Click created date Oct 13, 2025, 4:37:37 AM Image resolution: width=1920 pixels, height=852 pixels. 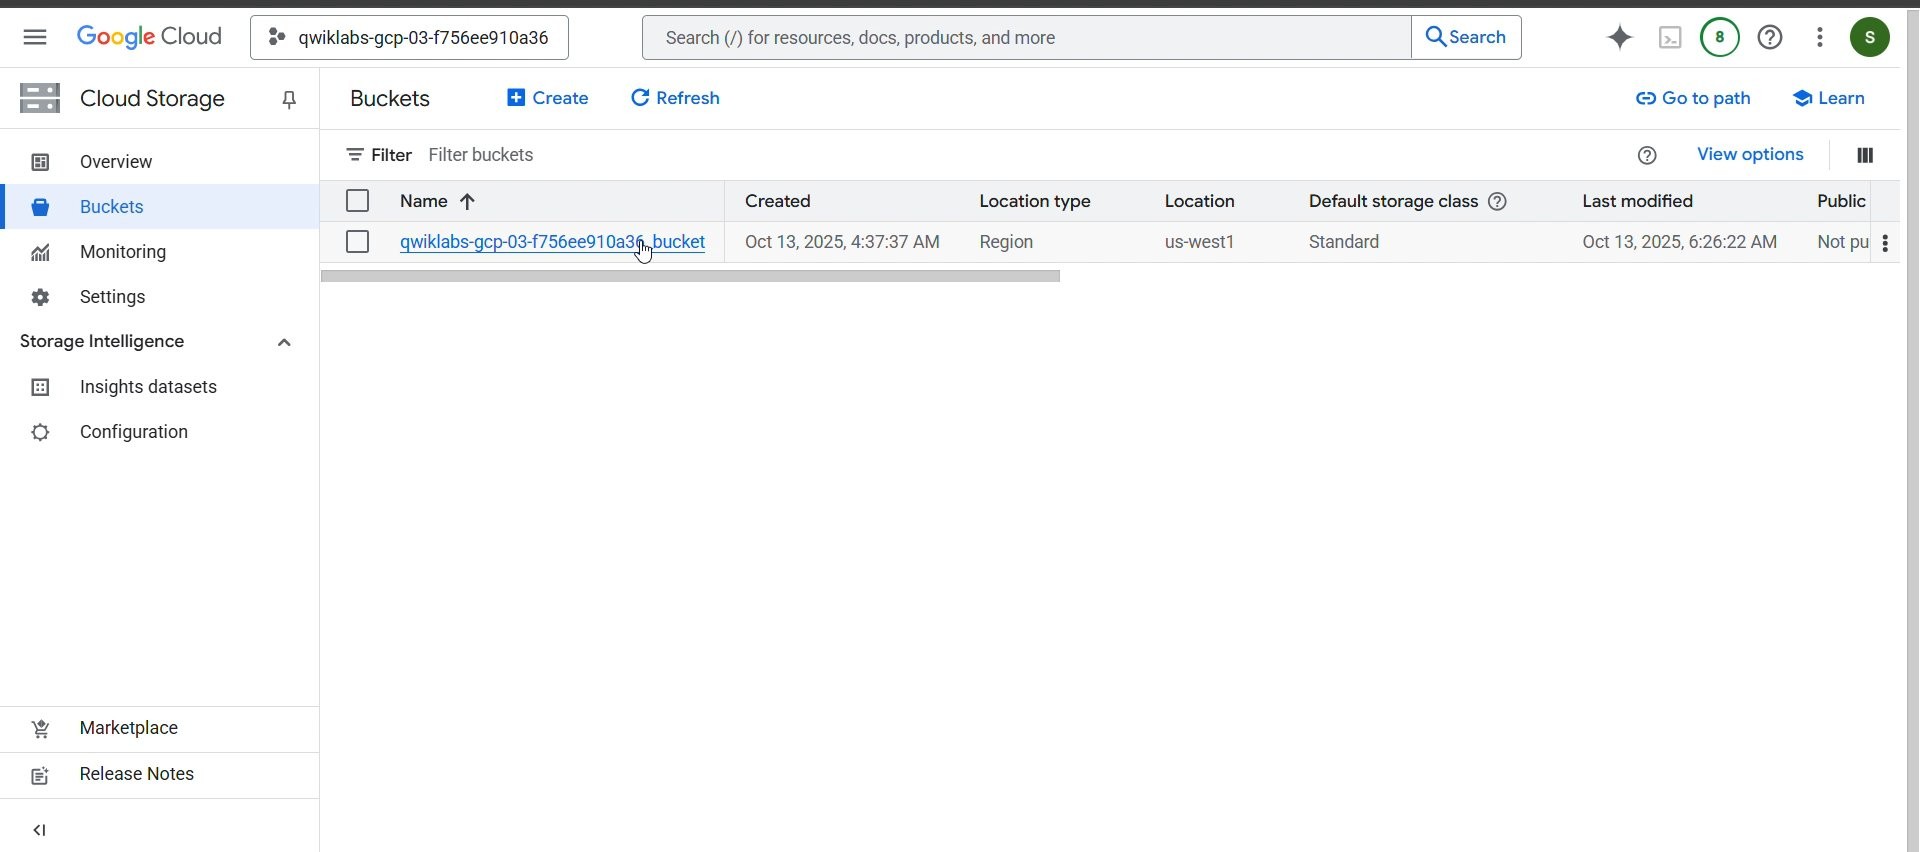(x=842, y=242)
